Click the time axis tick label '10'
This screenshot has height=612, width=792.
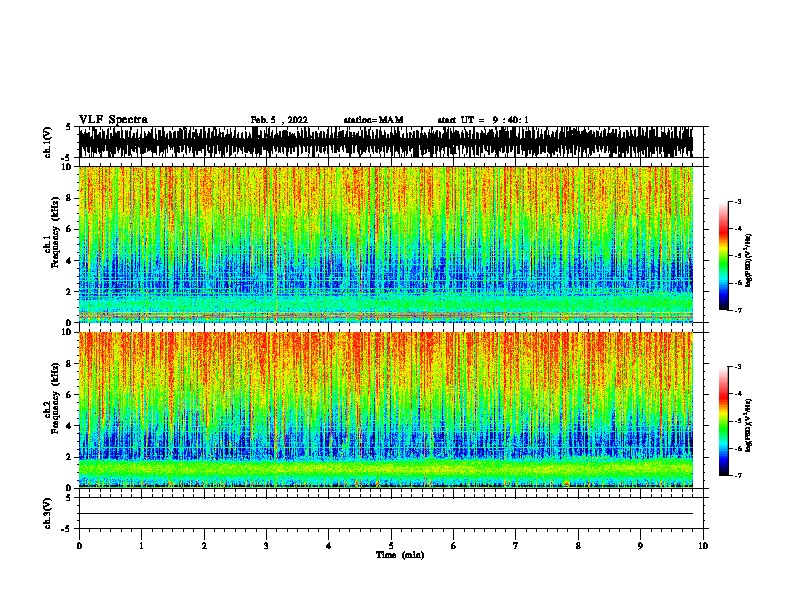703,546
